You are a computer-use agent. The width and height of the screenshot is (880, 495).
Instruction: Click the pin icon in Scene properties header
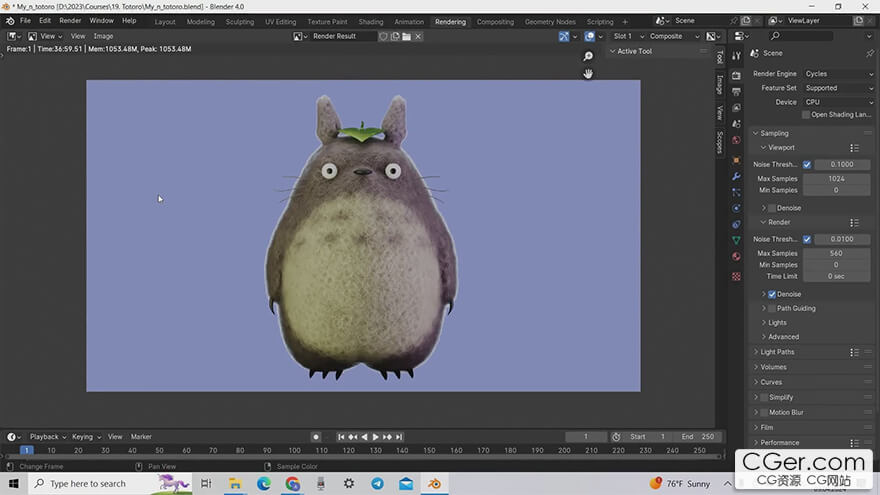(869, 53)
